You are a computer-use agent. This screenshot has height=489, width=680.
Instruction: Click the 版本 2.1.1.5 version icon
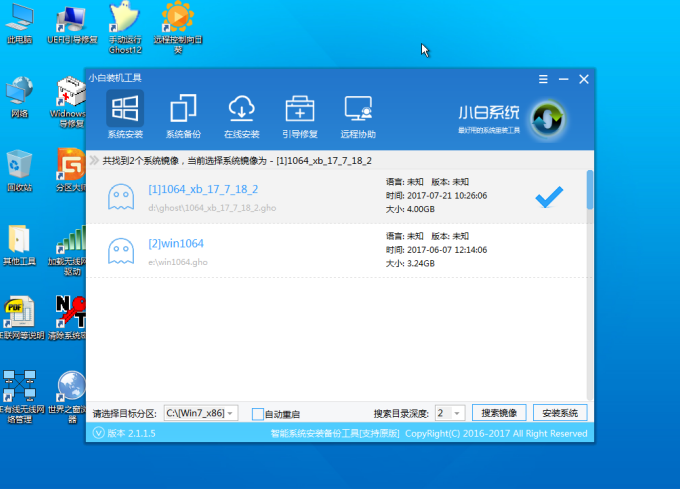pos(97,433)
